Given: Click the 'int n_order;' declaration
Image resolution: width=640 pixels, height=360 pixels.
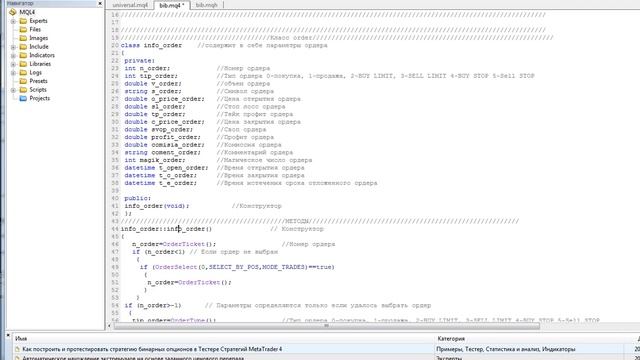Looking at the screenshot, I should pos(147,68).
